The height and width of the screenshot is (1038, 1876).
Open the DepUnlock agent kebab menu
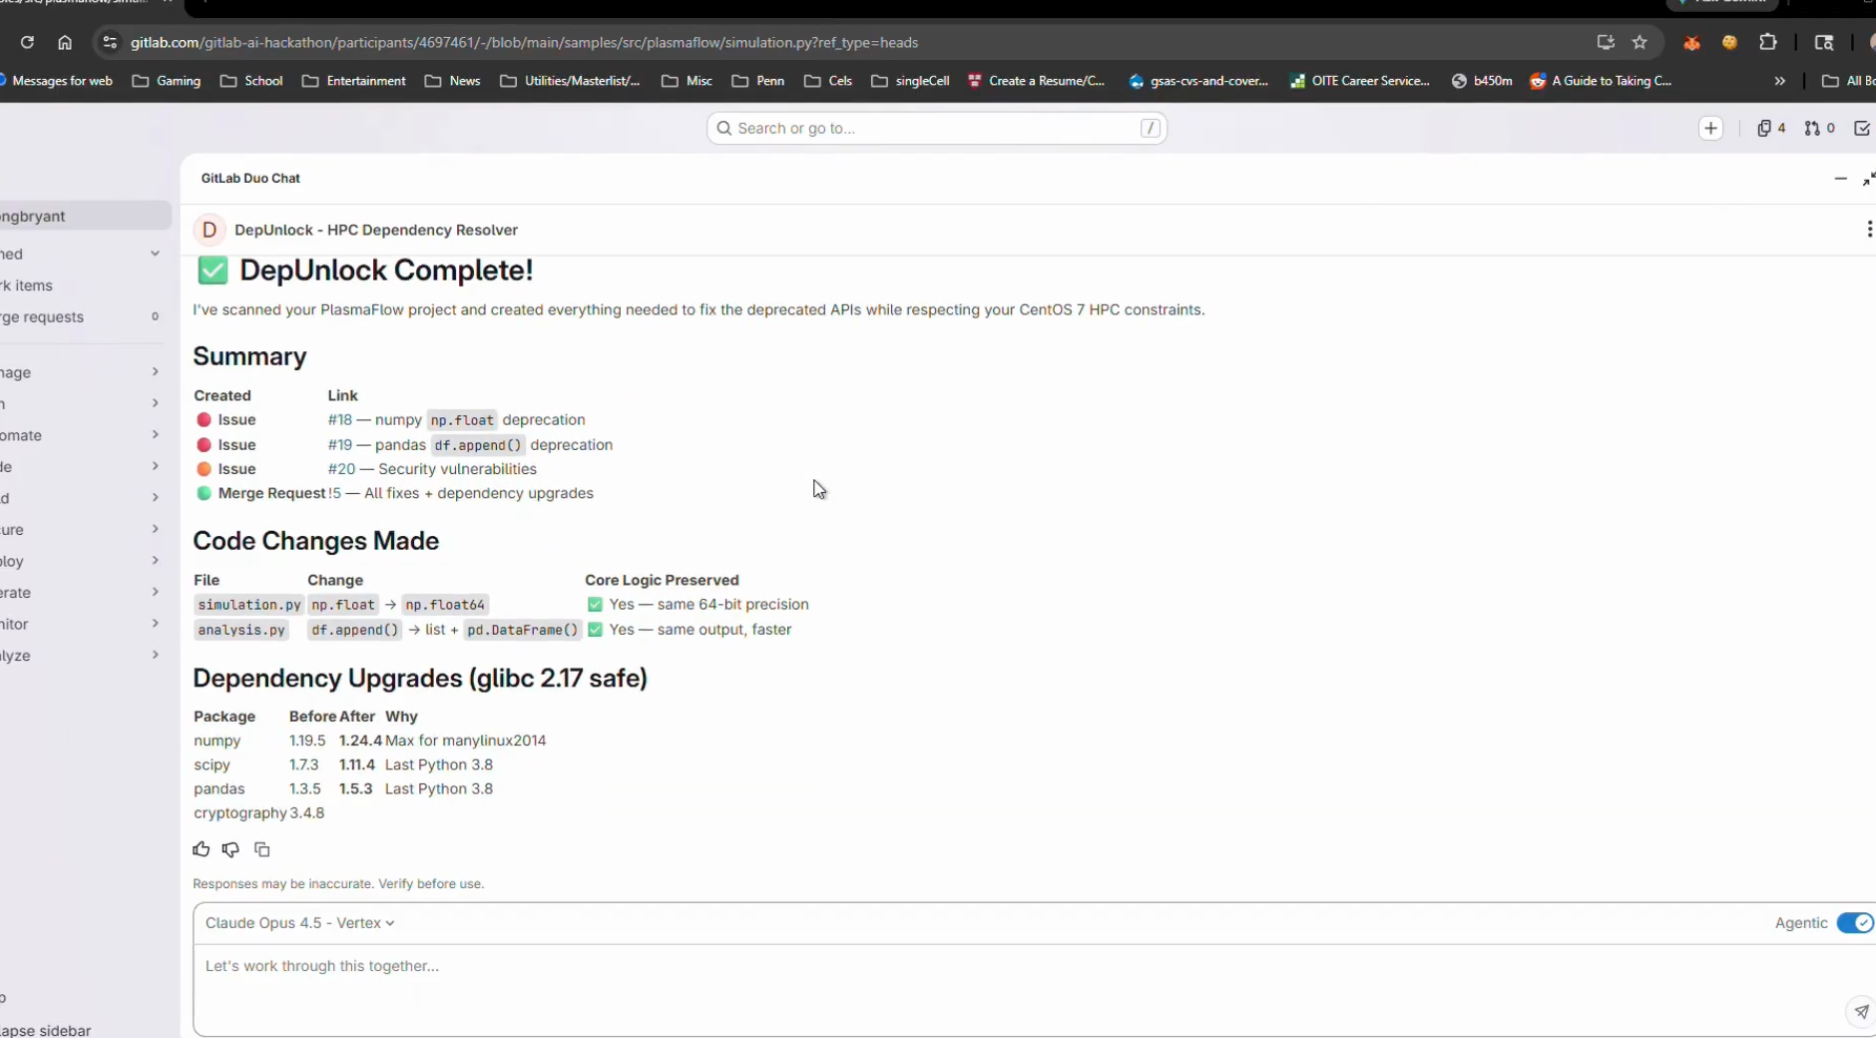click(1868, 229)
